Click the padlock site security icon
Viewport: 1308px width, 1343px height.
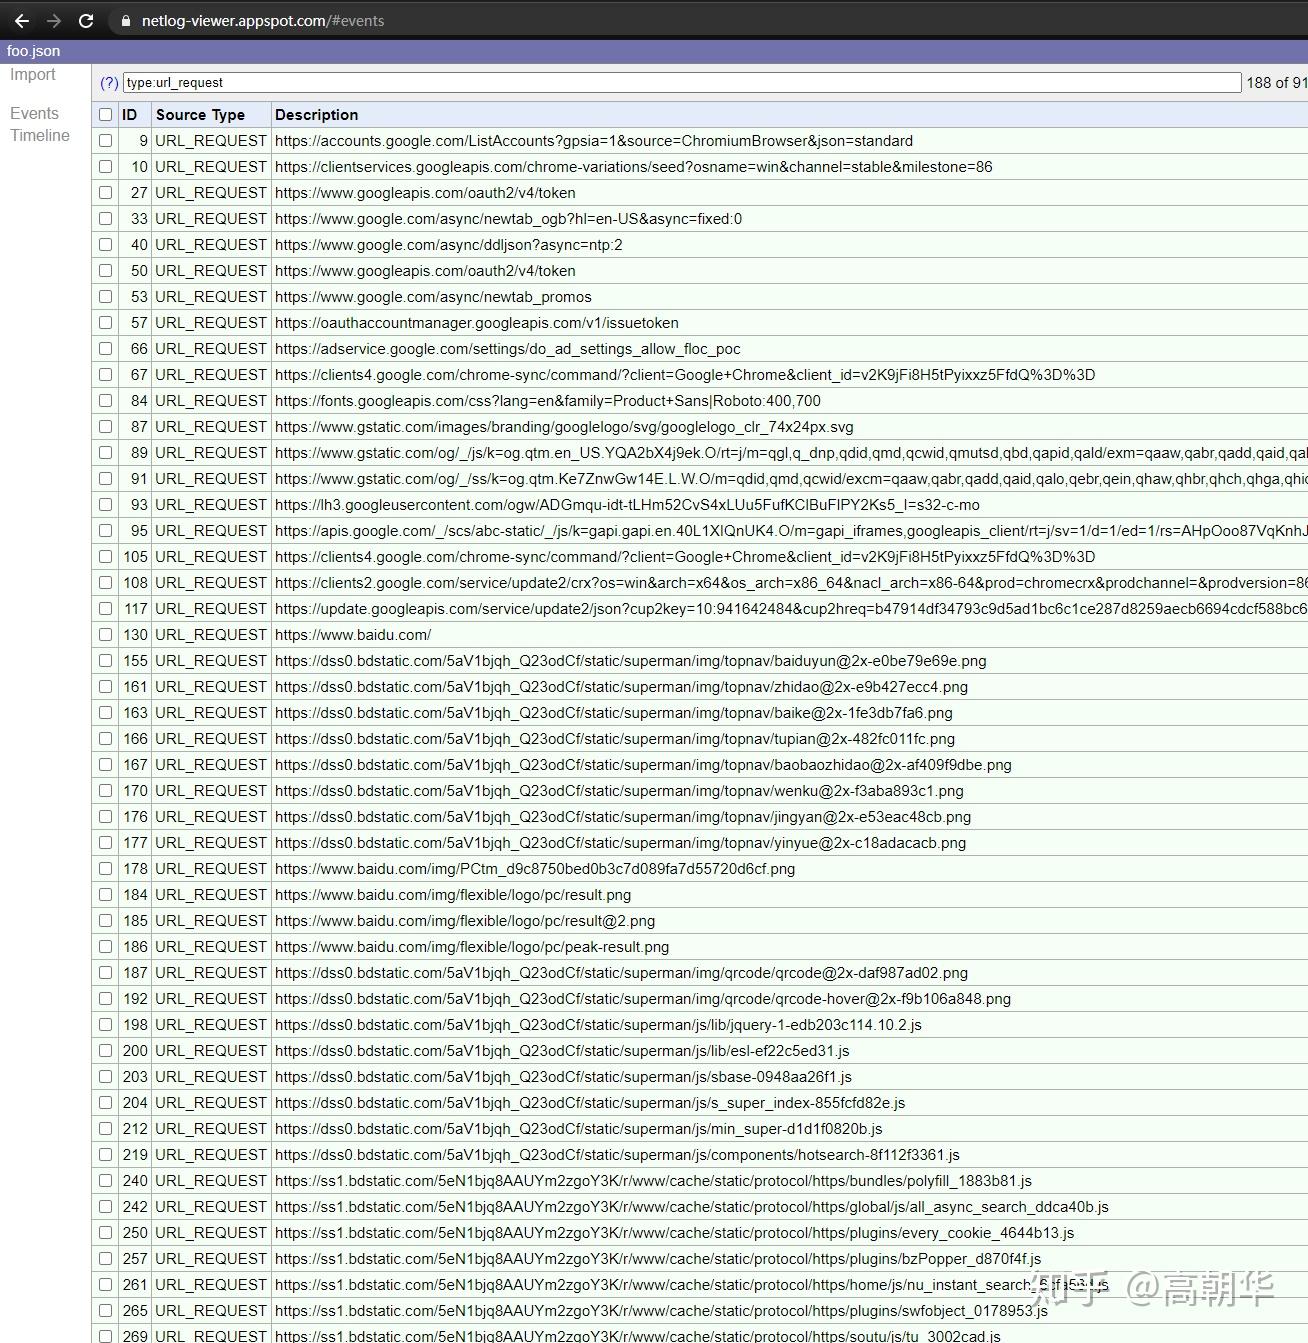[x=125, y=20]
